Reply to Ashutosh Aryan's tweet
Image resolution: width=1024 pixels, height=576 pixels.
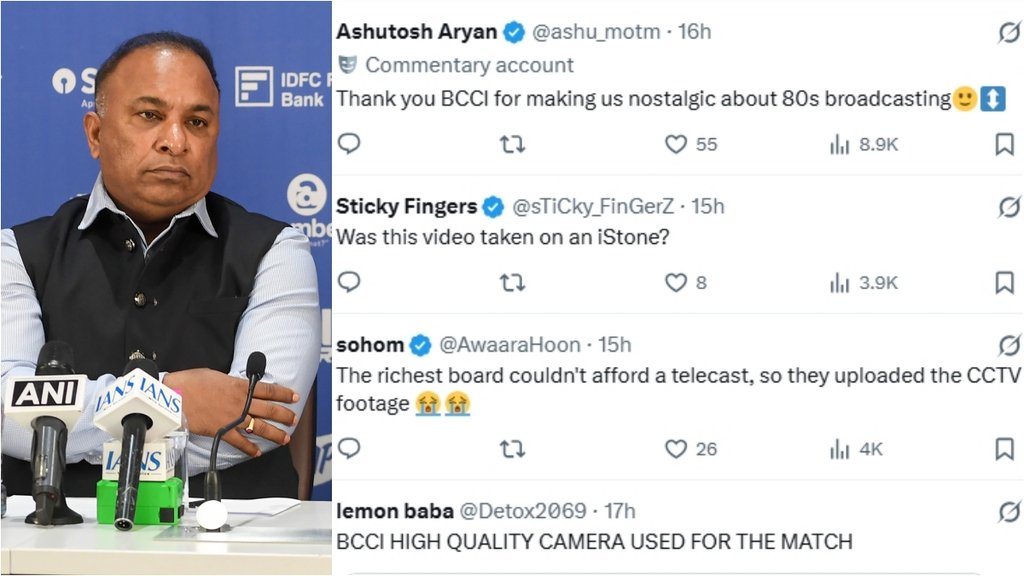click(x=348, y=144)
